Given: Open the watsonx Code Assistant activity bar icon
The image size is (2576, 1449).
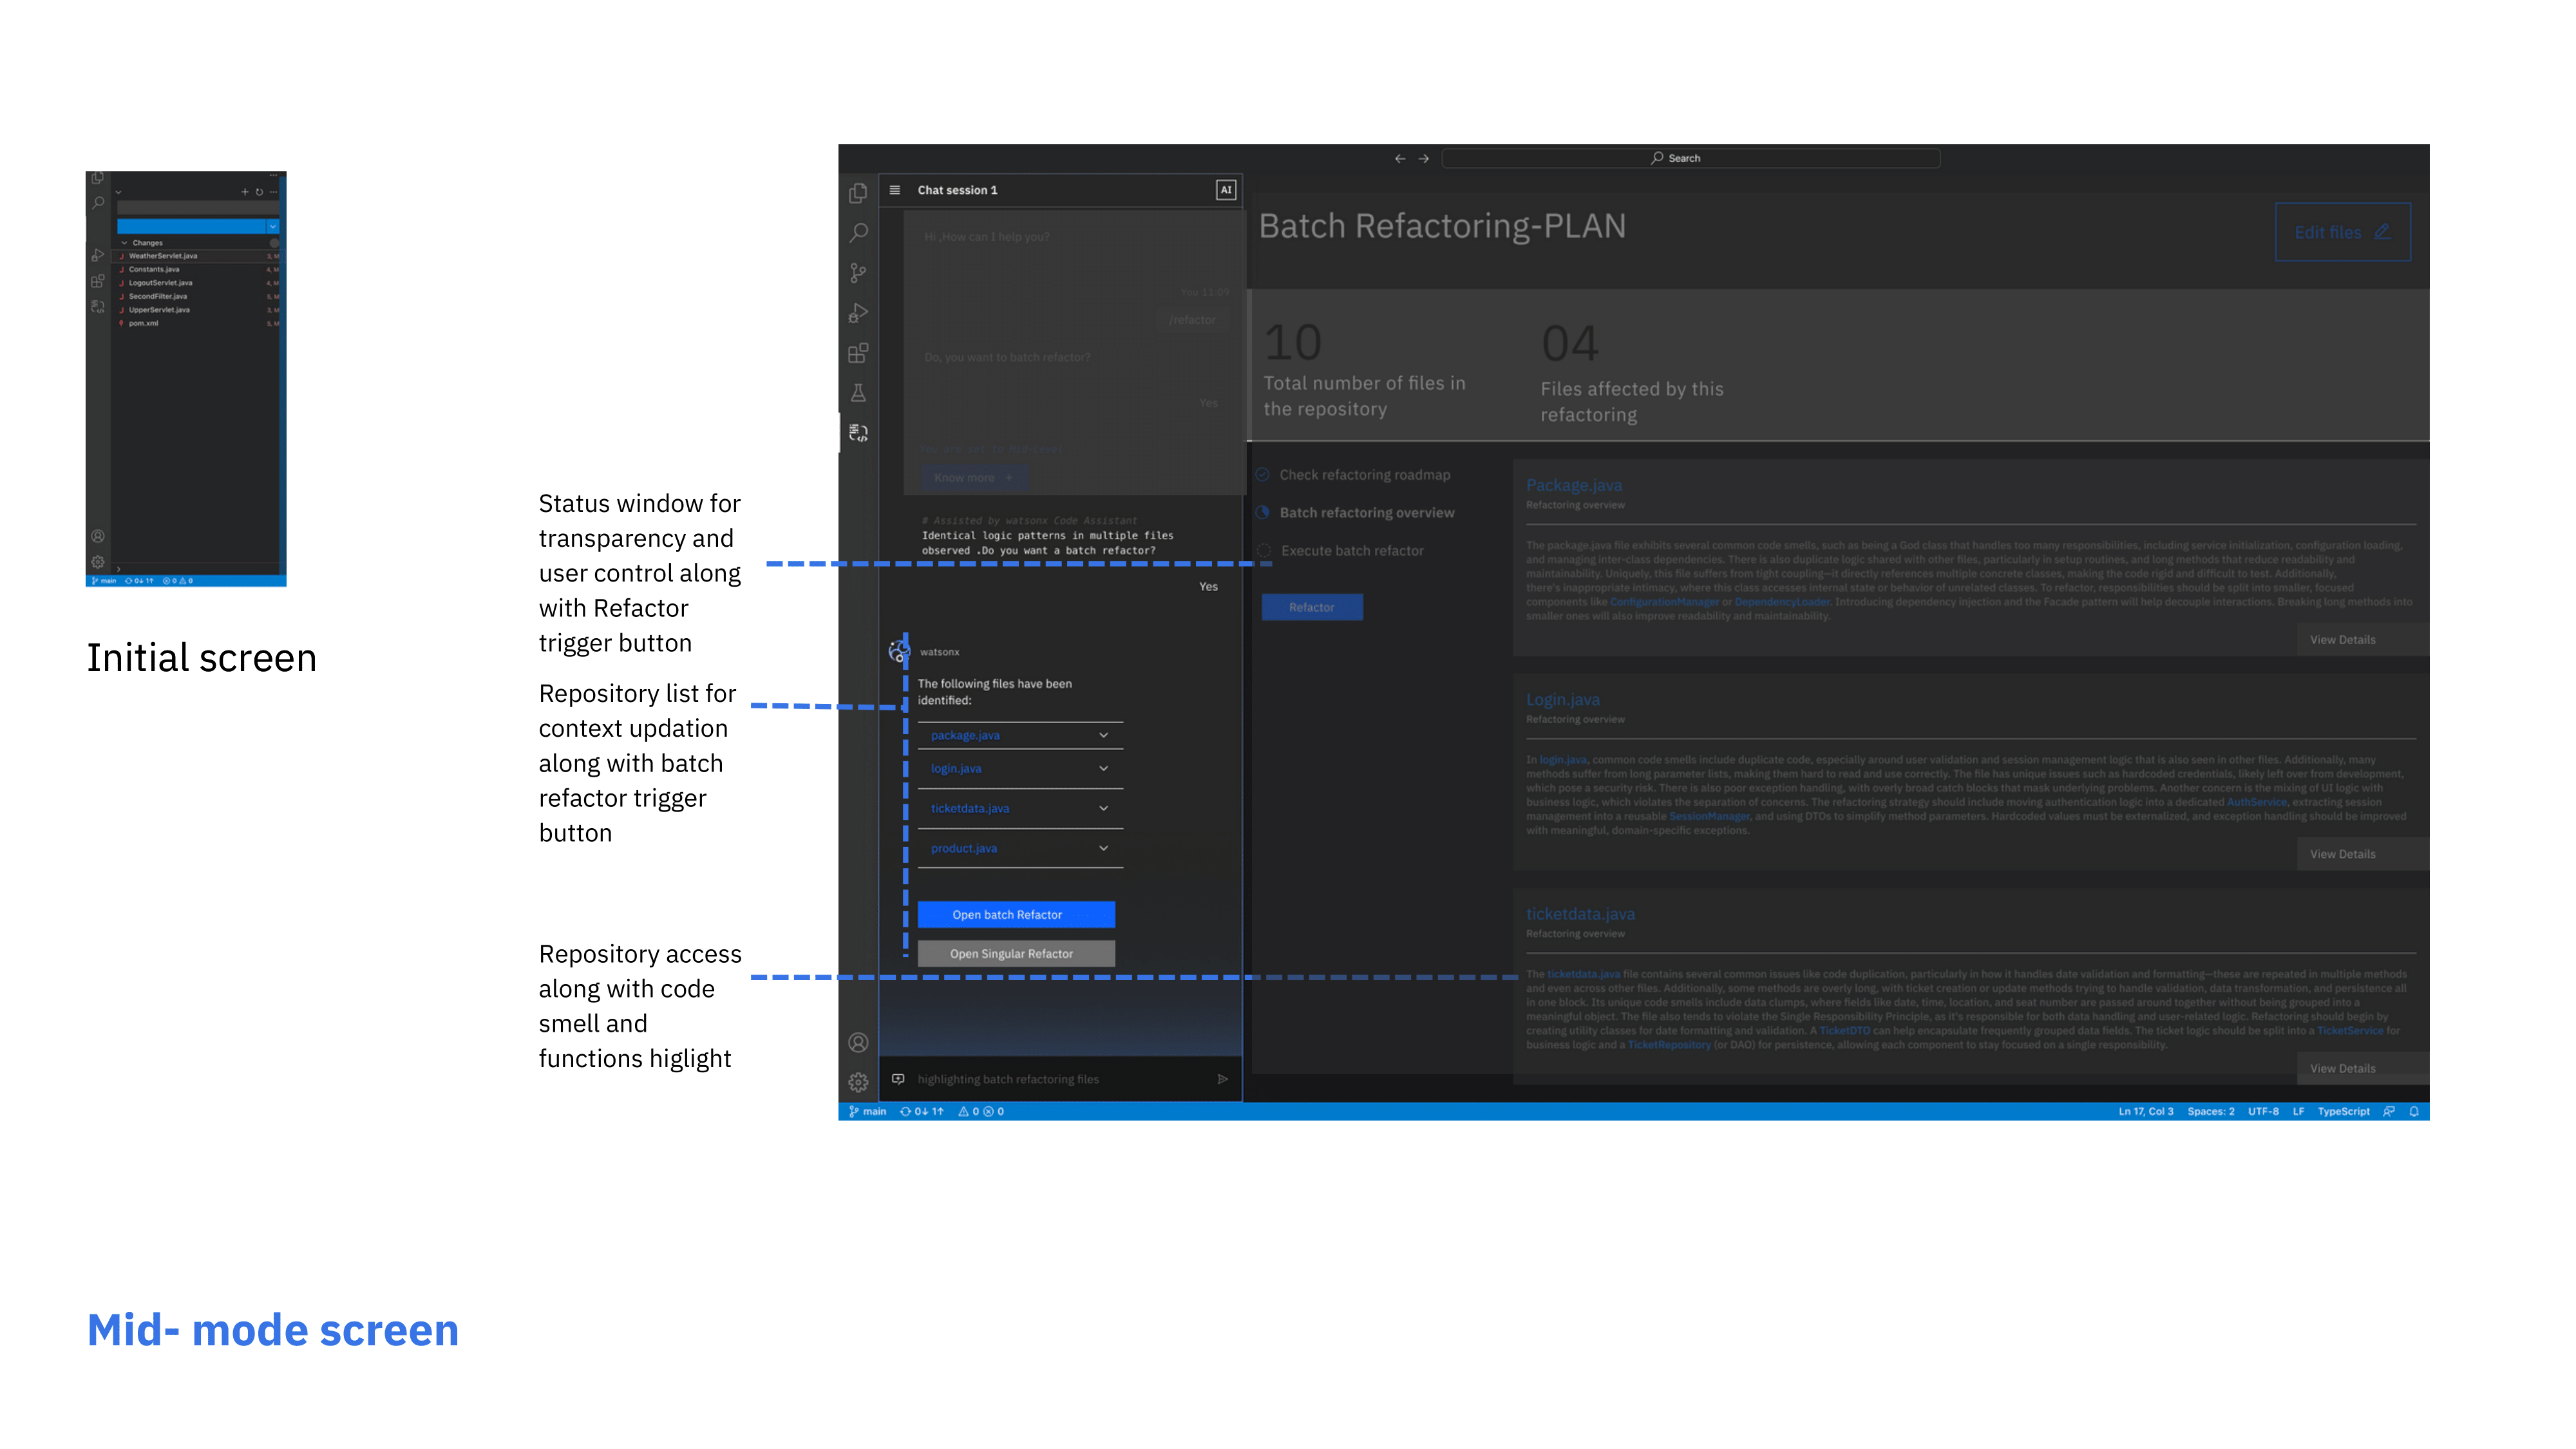Looking at the screenshot, I should point(858,433).
